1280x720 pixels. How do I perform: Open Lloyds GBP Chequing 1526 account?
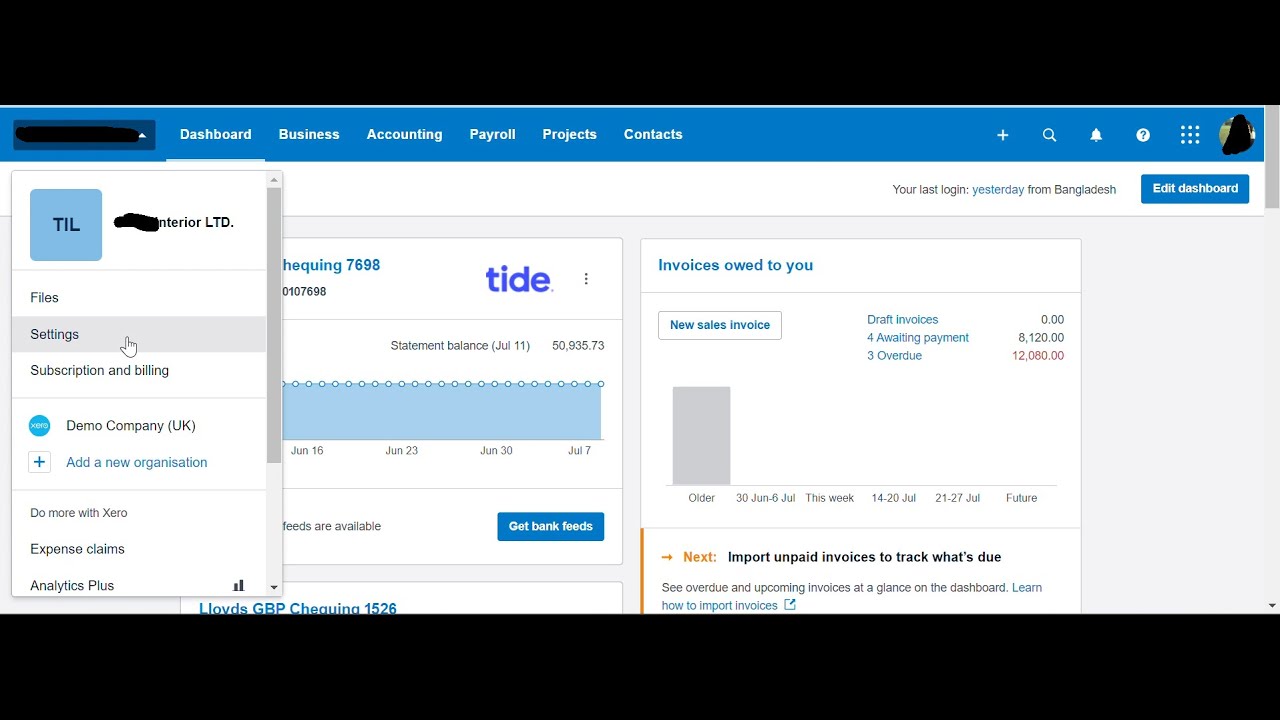[298, 608]
